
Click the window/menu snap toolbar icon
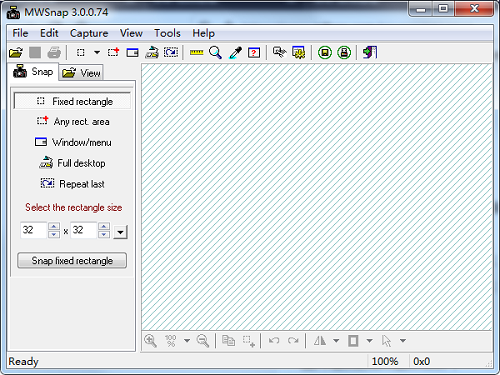point(132,53)
